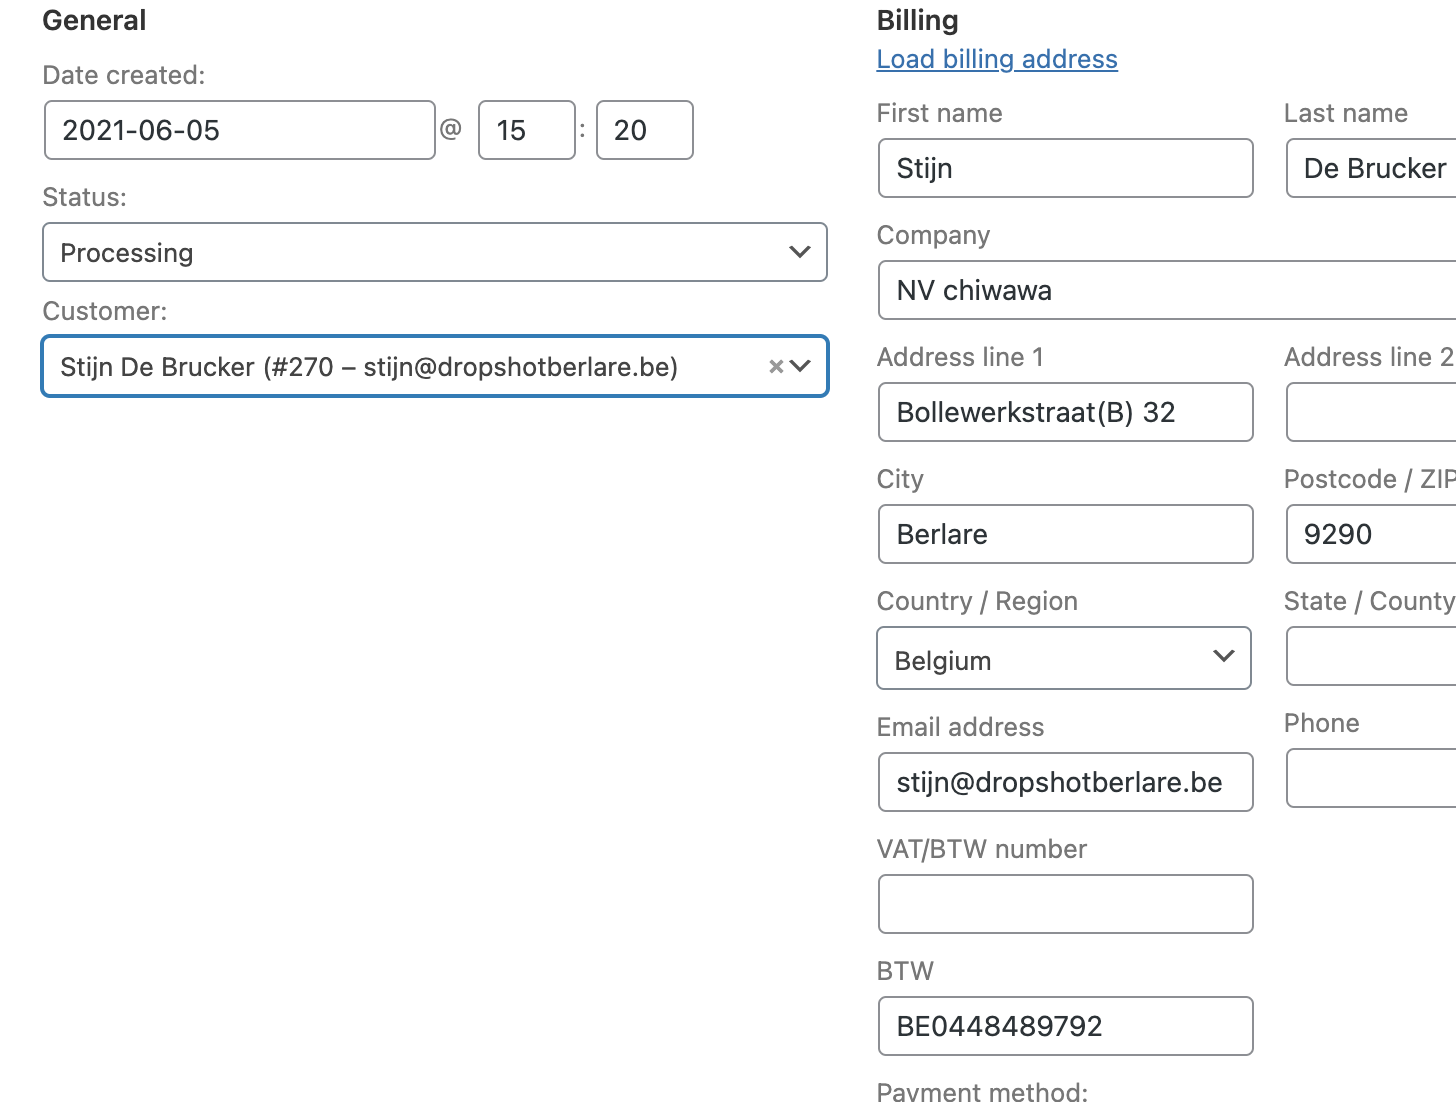Focus the Date created field 2021-06-05
This screenshot has height=1102, width=1456.
(240, 130)
